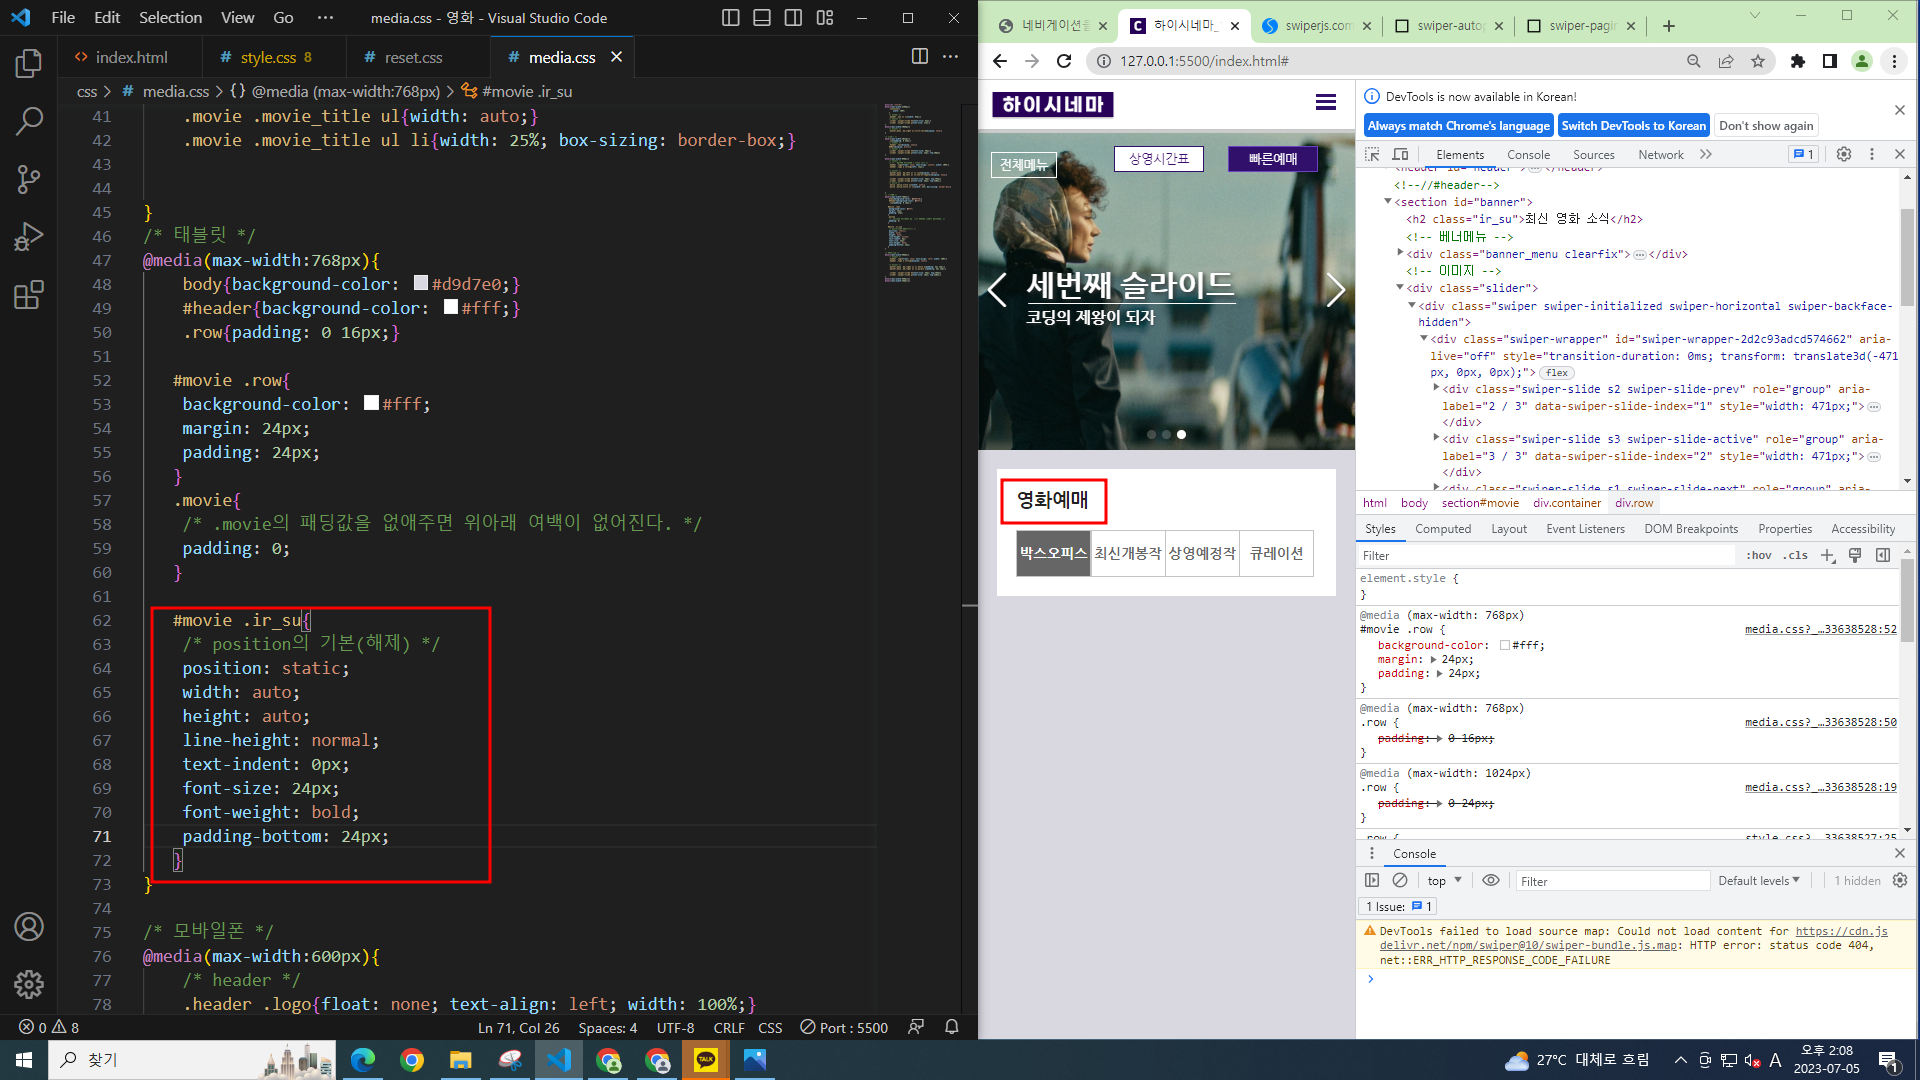The width and height of the screenshot is (1920, 1080).
Task: Open the Default levels dropdown
Action: [x=1758, y=880]
